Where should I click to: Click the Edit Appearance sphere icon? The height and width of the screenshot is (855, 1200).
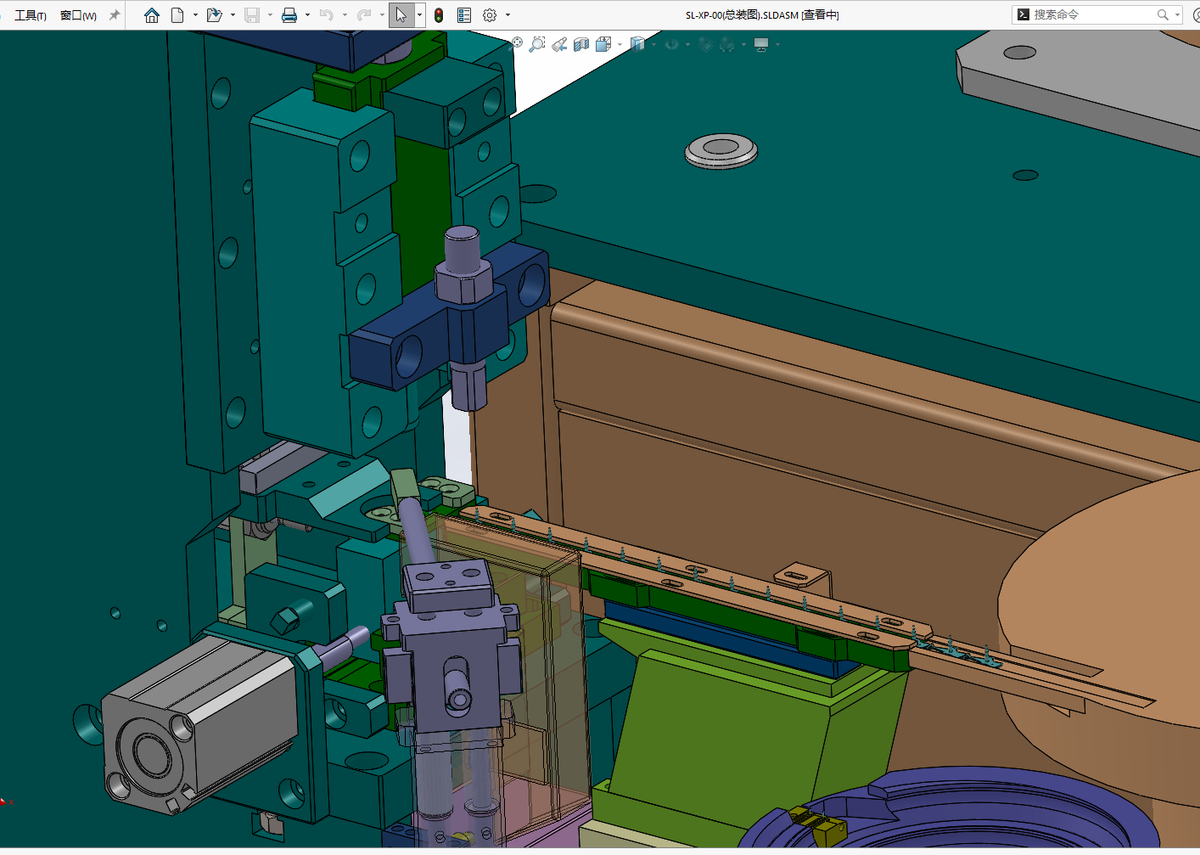point(705,44)
